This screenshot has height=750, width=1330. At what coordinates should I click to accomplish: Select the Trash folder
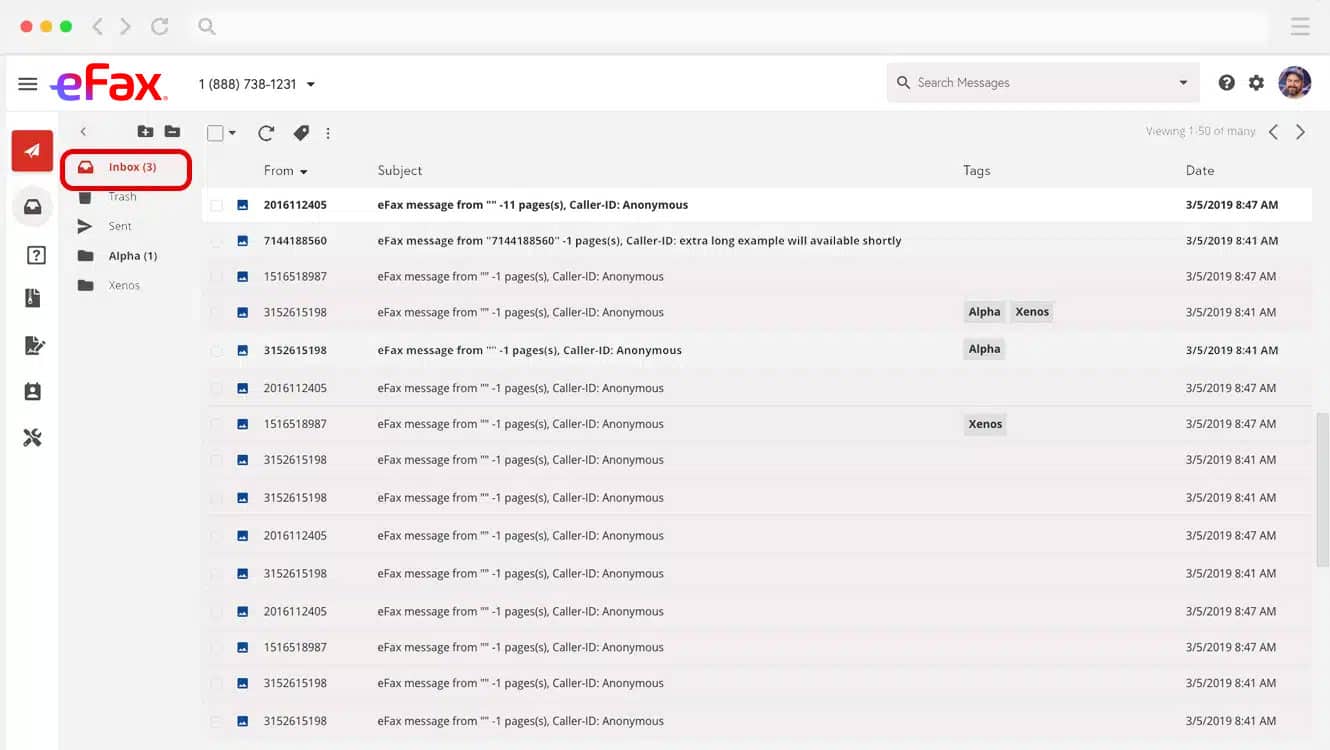(122, 196)
